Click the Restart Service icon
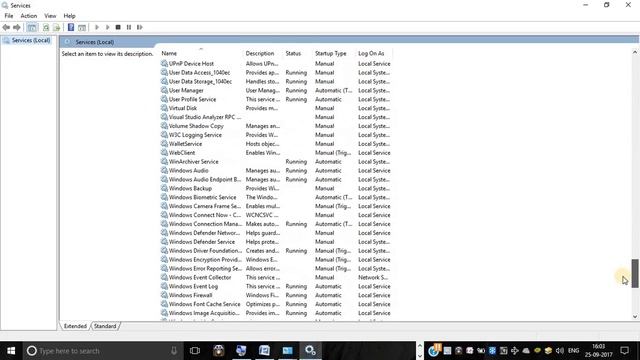This screenshot has width=640, height=360. (140, 27)
